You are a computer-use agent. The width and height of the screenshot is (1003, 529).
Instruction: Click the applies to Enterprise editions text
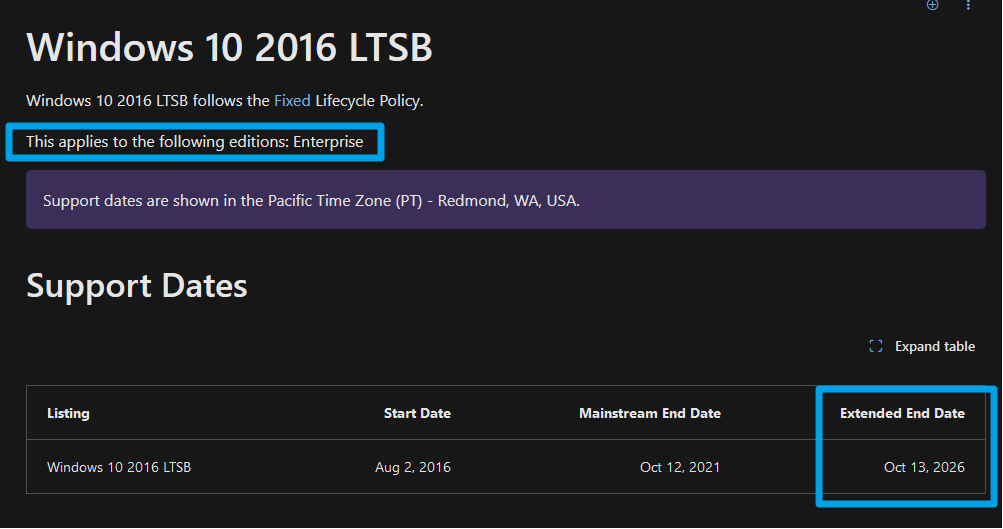pyautogui.click(x=194, y=141)
